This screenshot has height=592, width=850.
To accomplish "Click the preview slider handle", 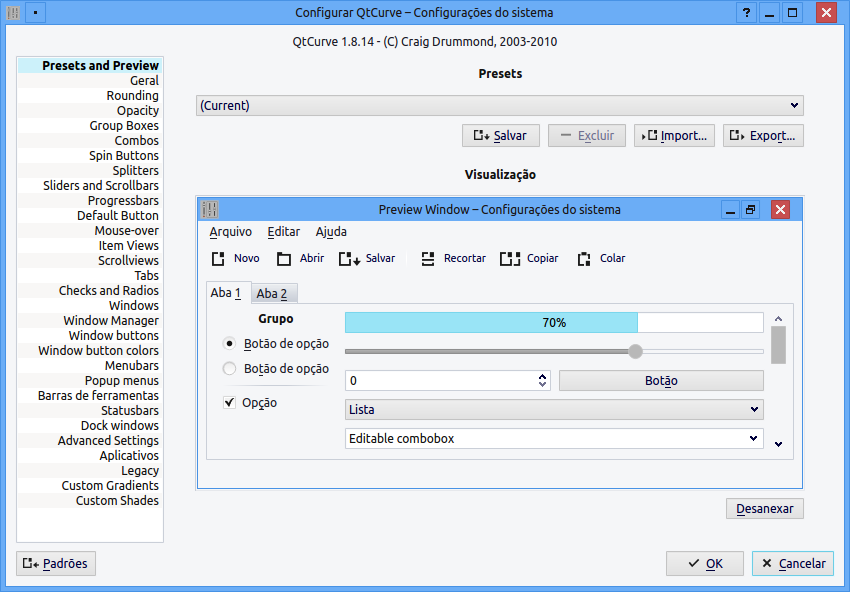I will [635, 351].
